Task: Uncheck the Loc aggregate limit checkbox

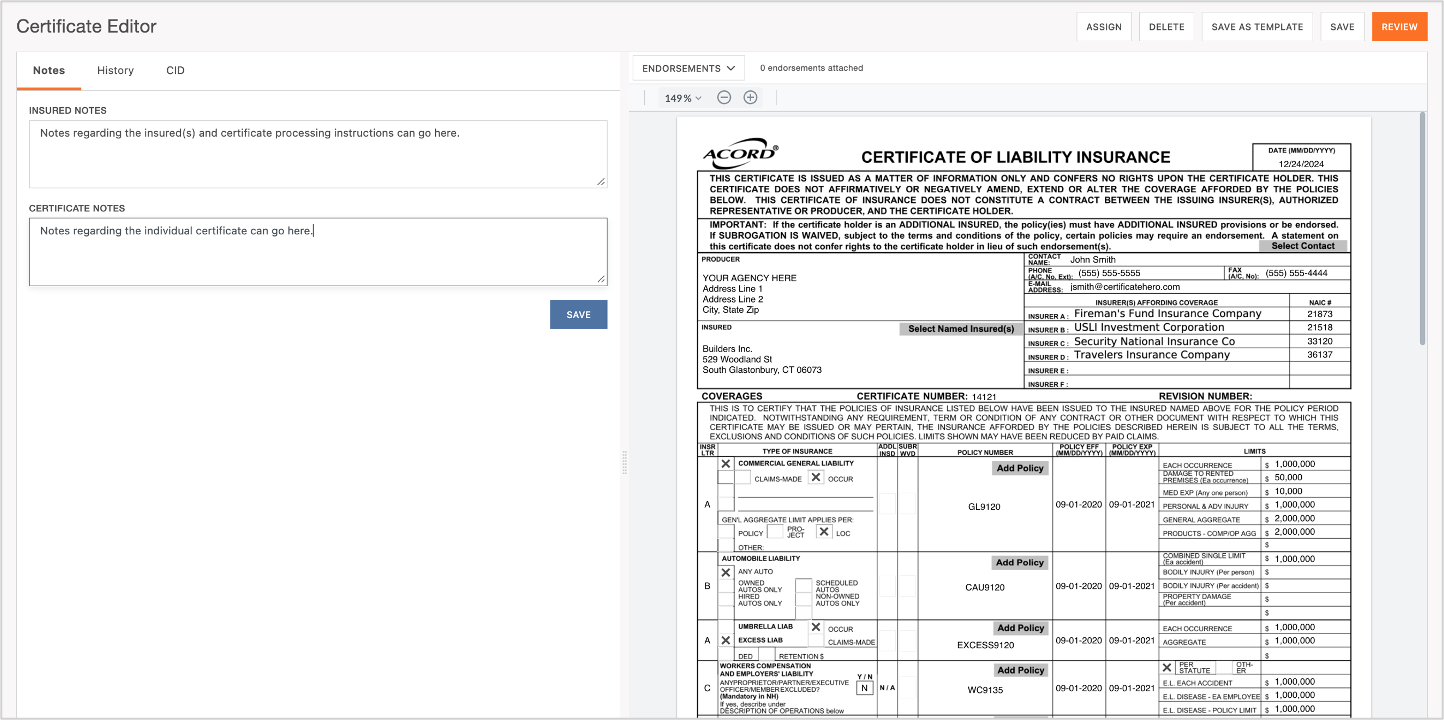Action: click(824, 531)
